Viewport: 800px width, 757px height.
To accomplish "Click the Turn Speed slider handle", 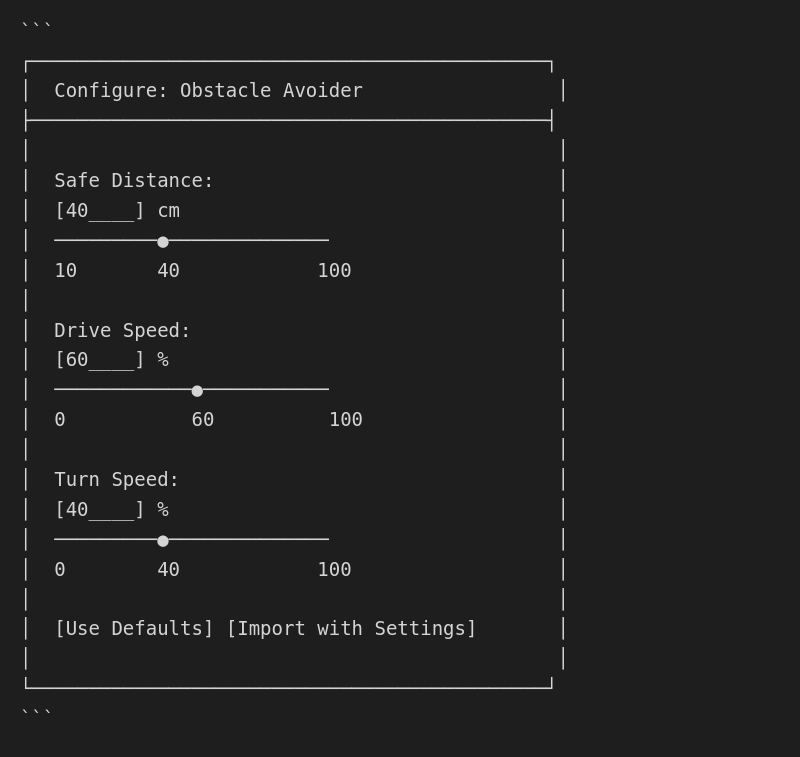I will (x=163, y=540).
